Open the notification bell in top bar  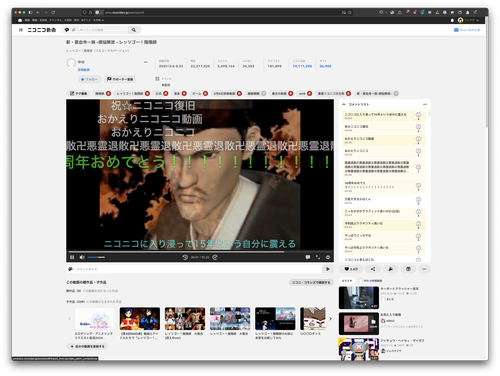[x=452, y=20]
